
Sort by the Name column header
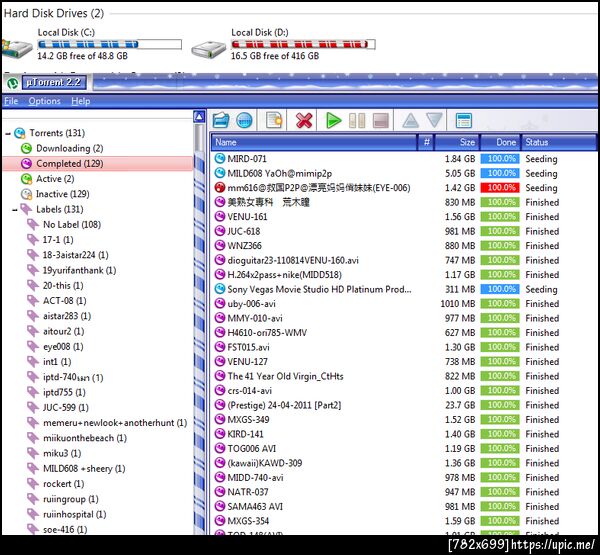(313, 142)
